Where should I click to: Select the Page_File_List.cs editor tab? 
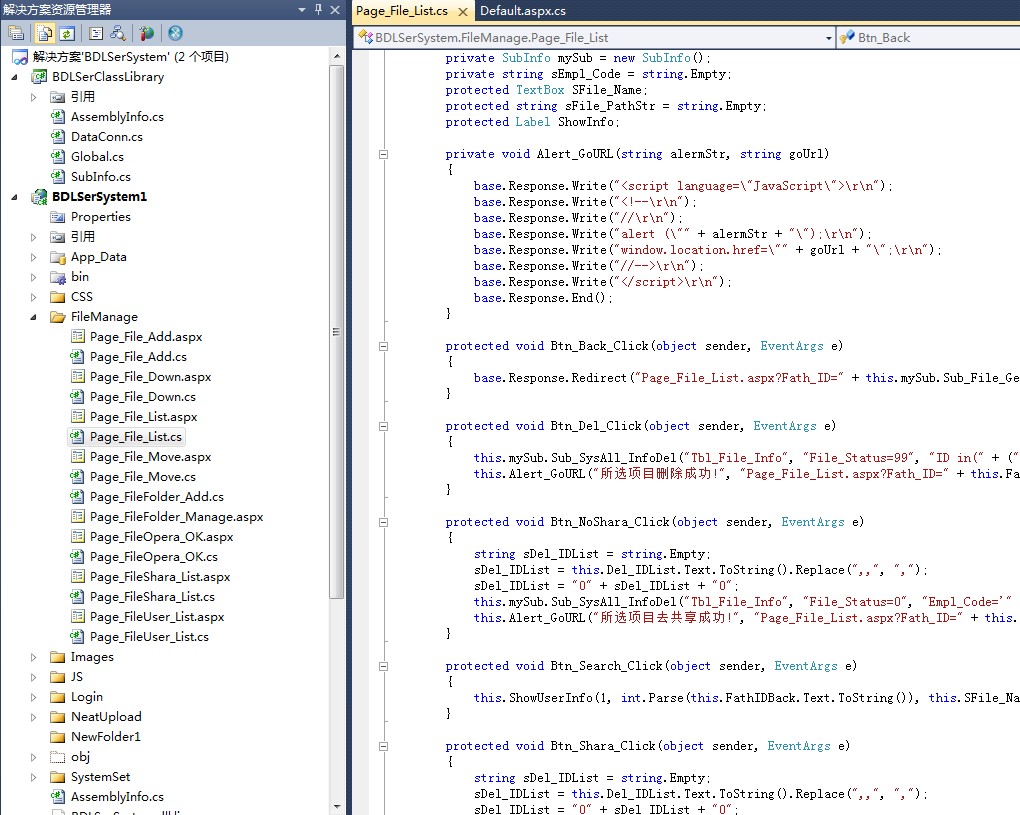[402, 11]
